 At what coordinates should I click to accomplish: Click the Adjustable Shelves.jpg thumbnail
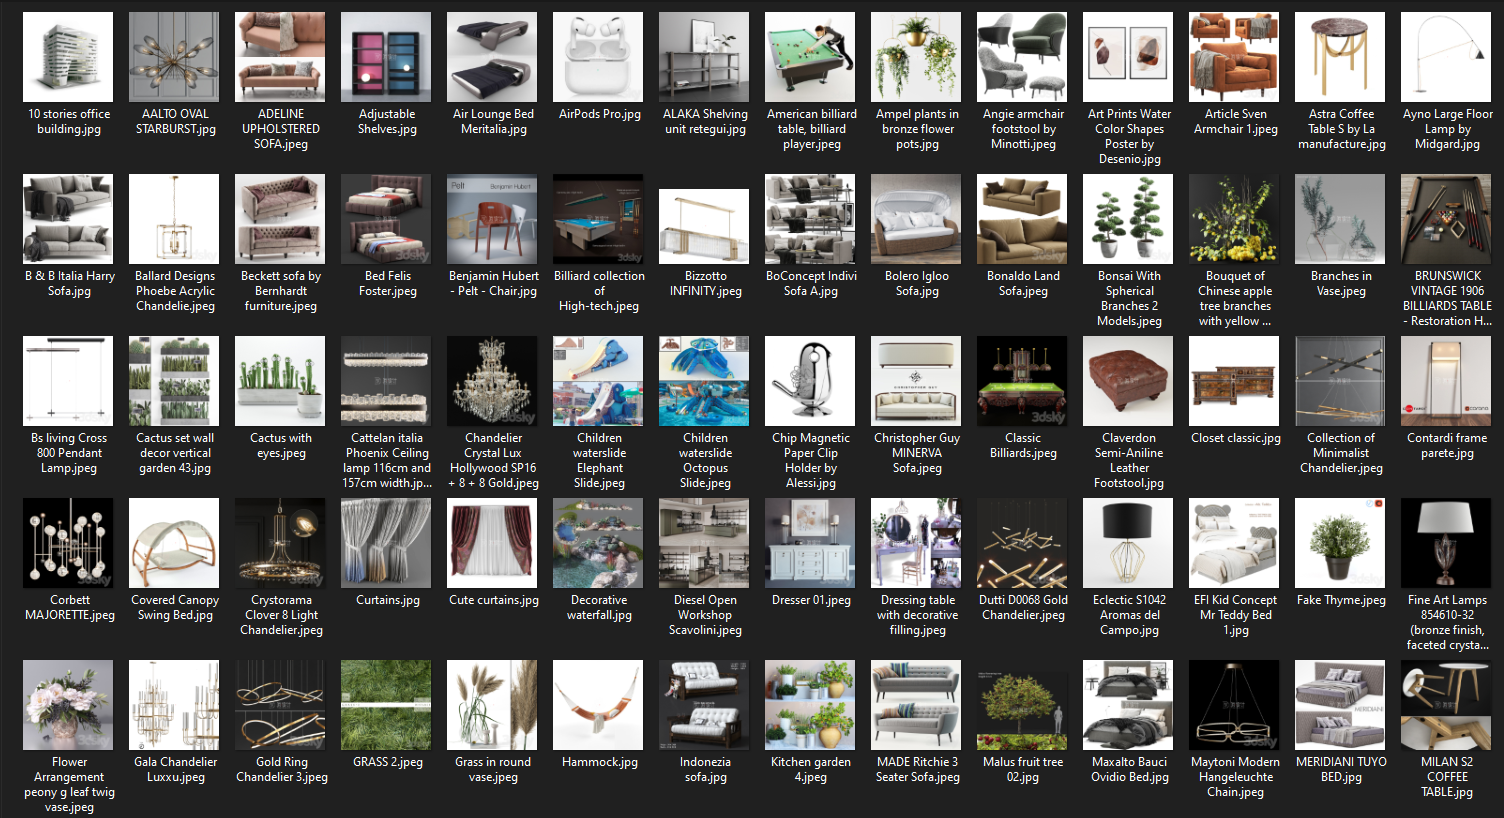click(x=387, y=57)
